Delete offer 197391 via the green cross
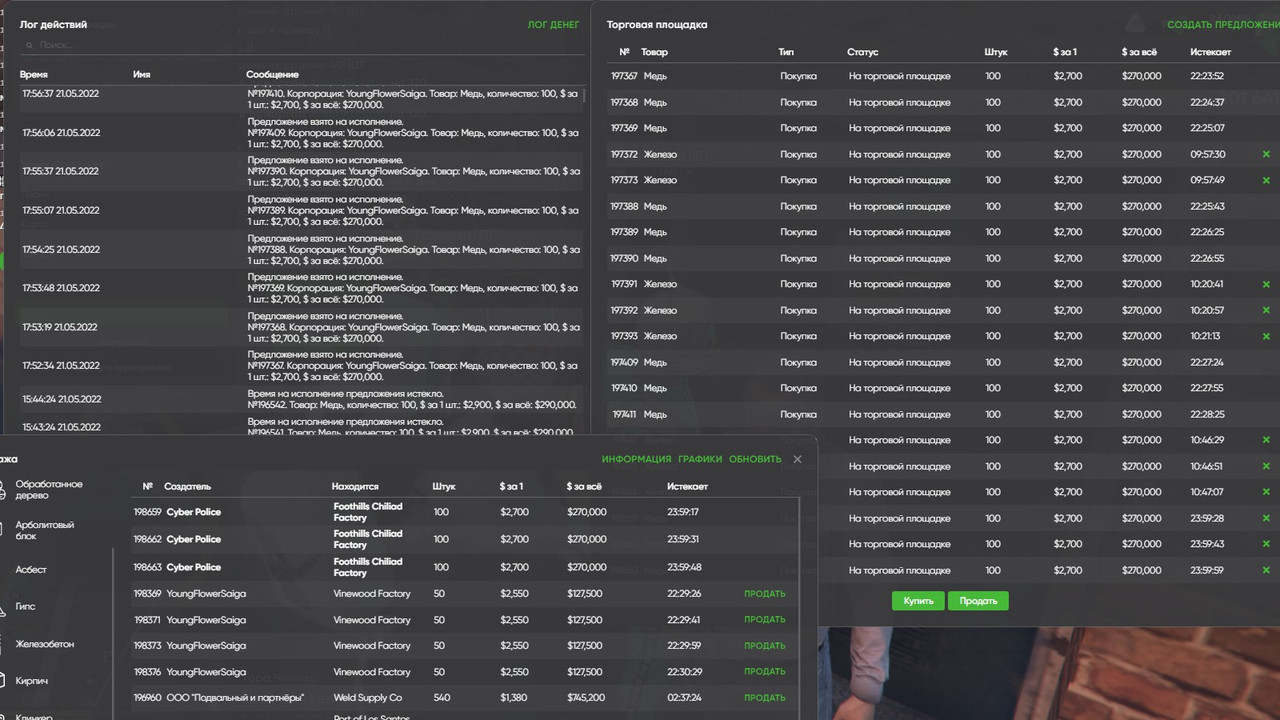Screen dimensions: 1280x720 pos(1266,284)
